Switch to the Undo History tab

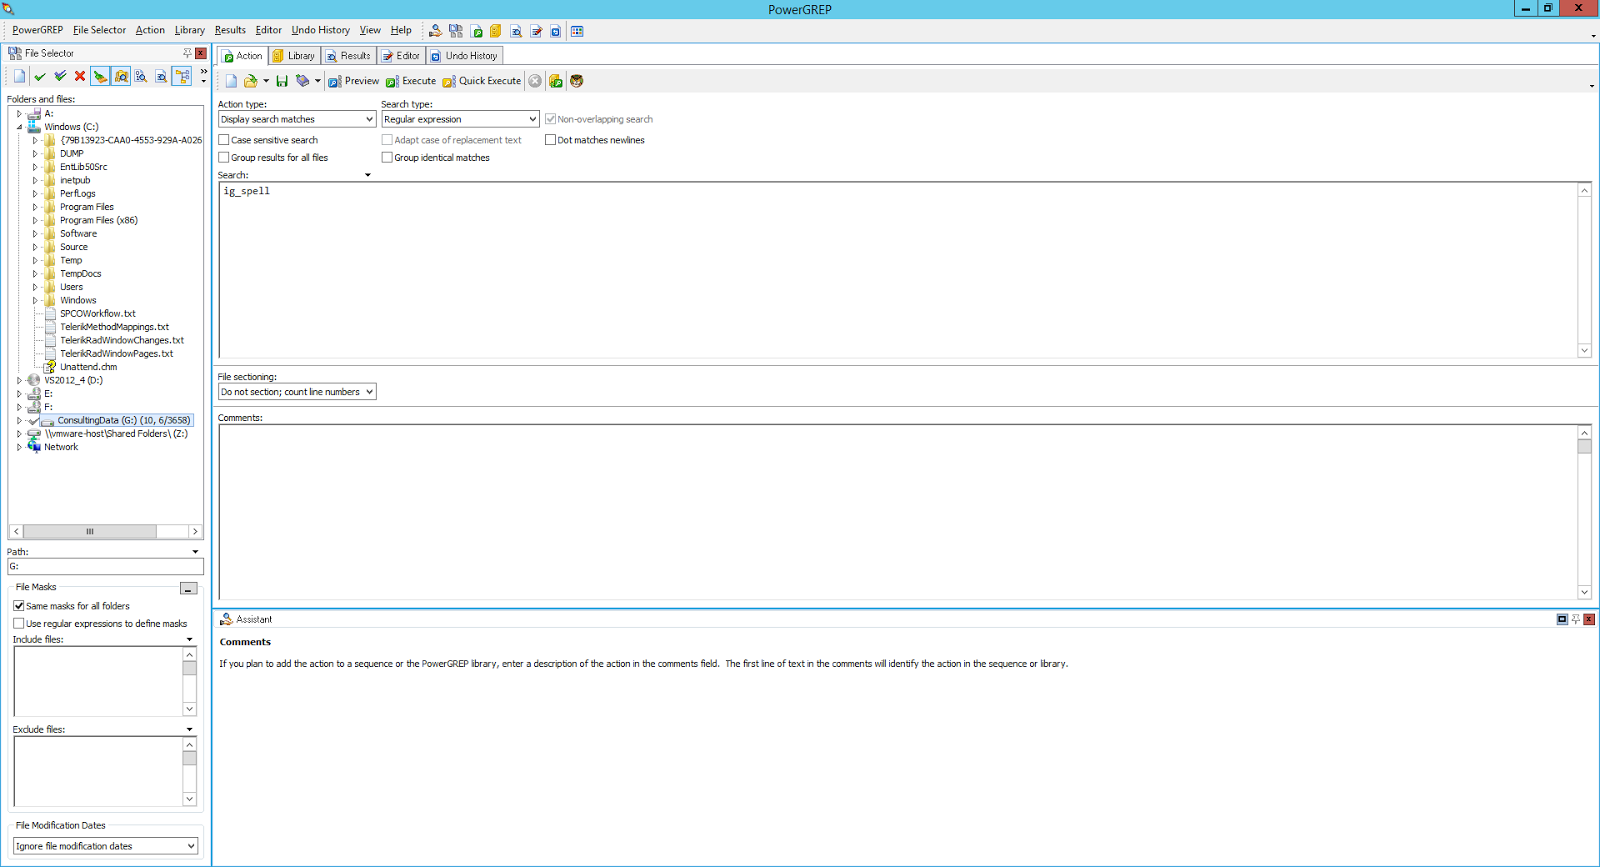tap(464, 56)
